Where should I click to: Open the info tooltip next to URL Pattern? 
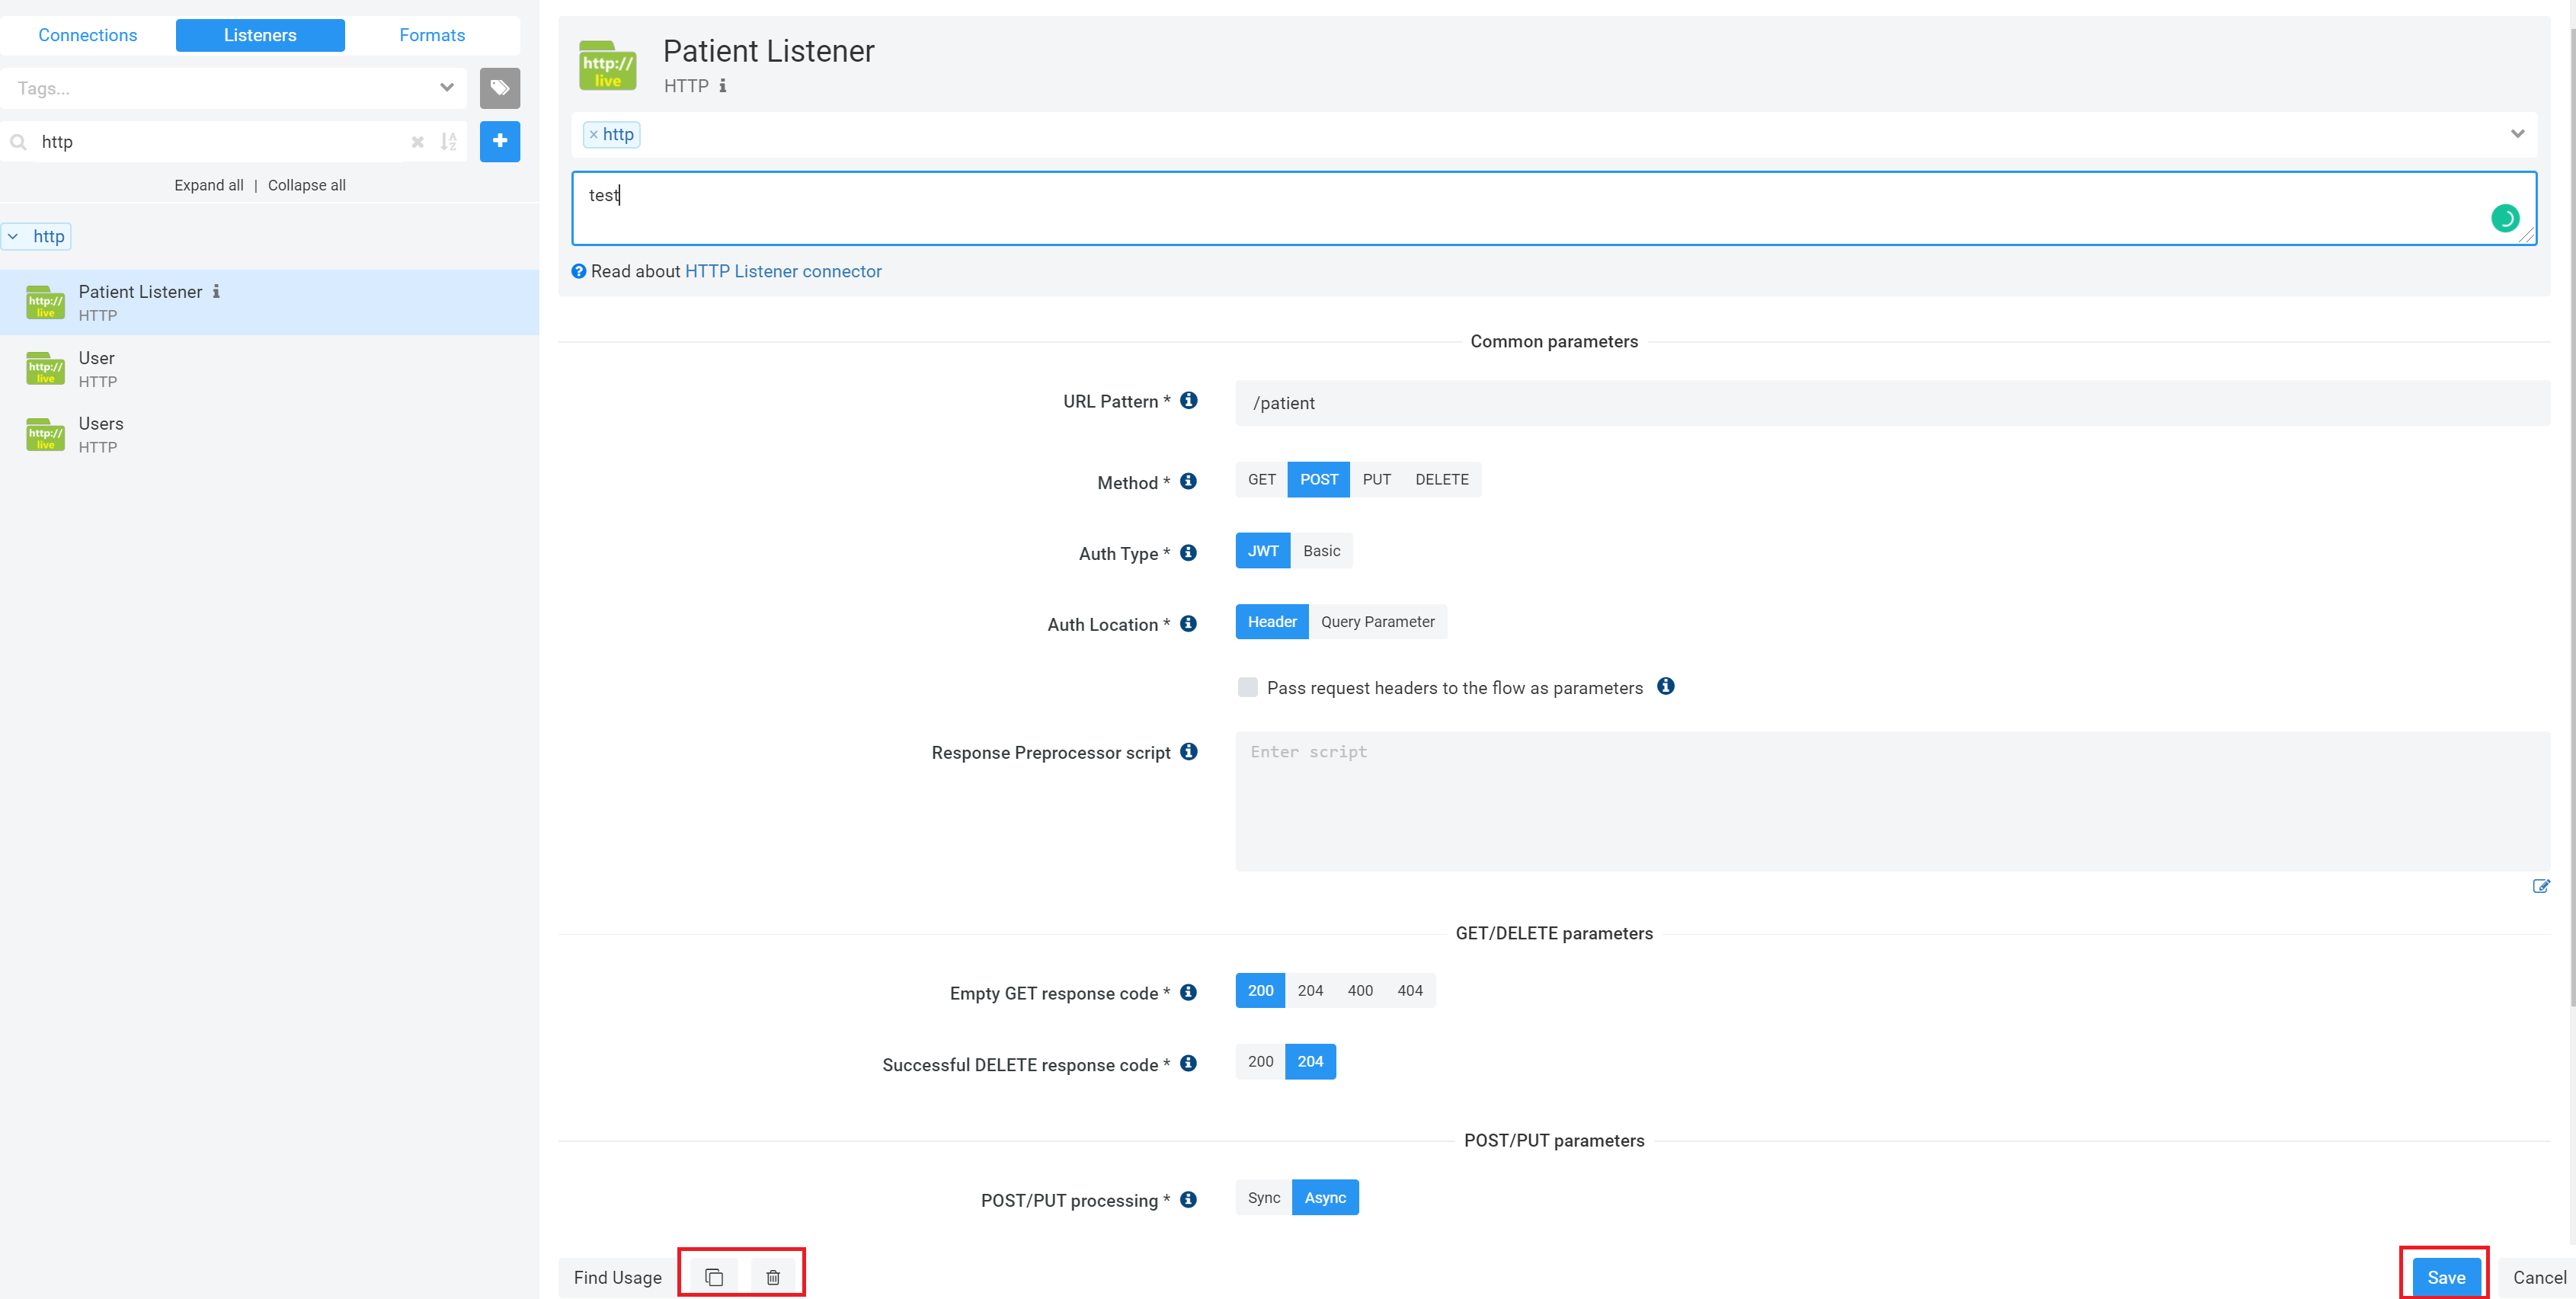click(1188, 400)
